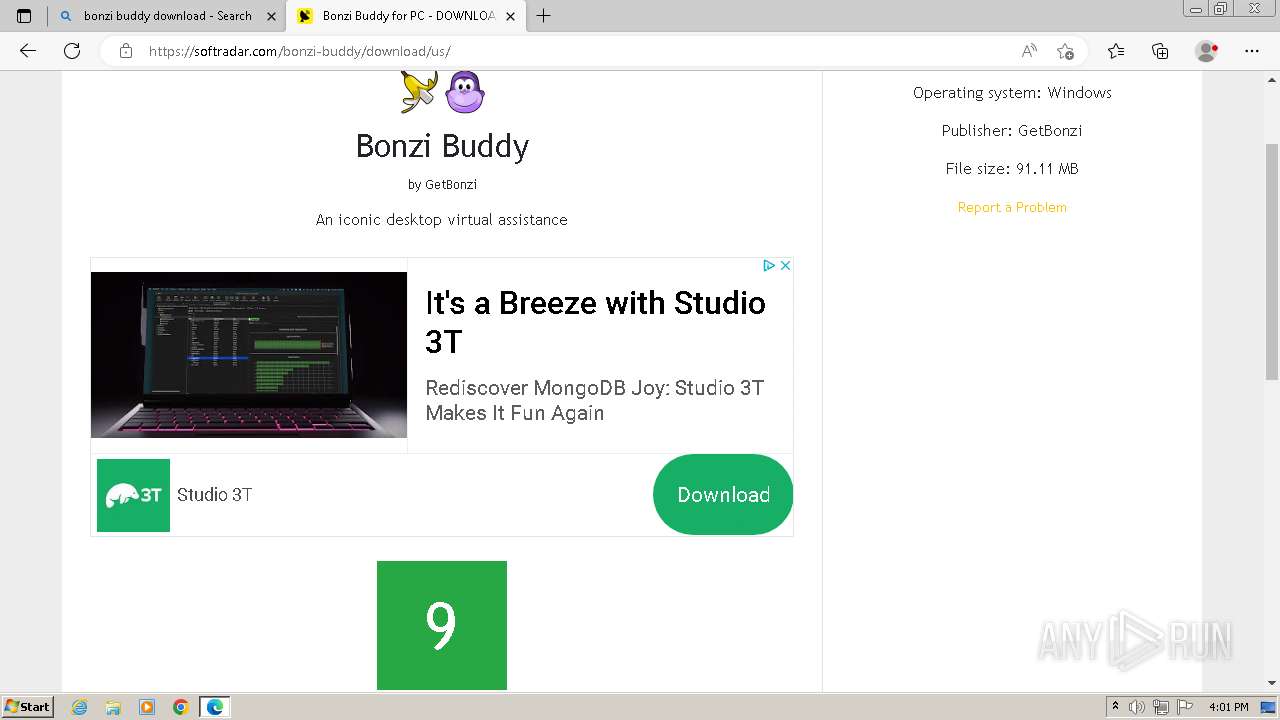Click the network tray icon
Viewport: 1280px width, 720px height.
point(1161,707)
